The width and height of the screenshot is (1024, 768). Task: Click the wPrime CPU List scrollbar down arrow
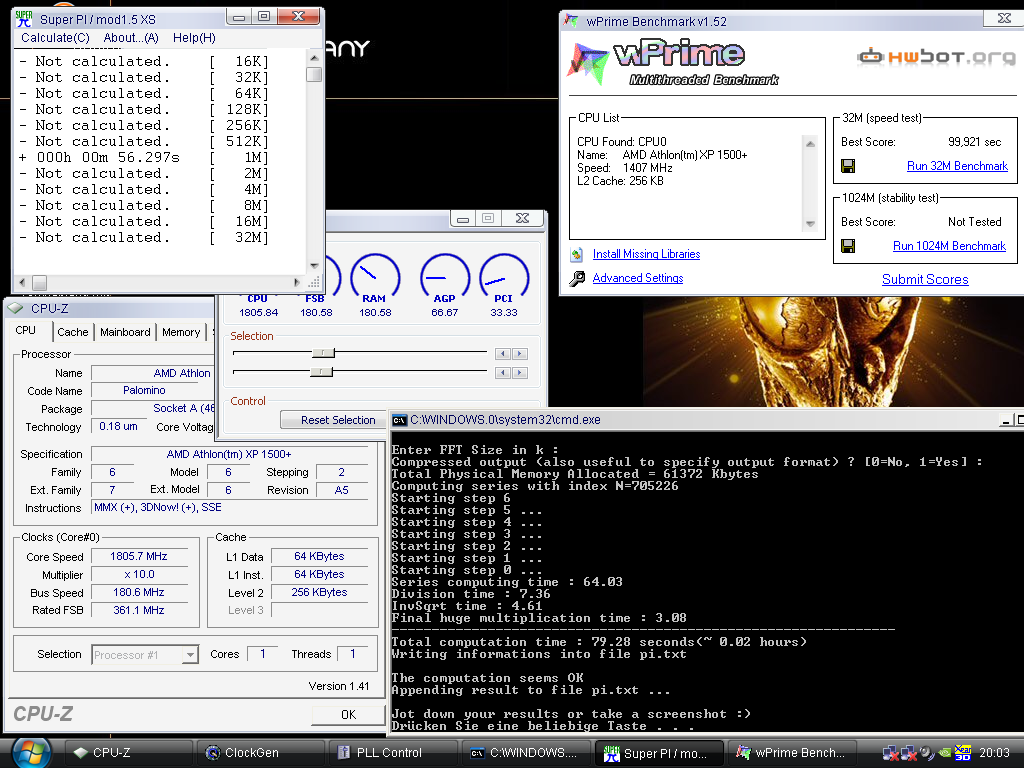pos(810,223)
